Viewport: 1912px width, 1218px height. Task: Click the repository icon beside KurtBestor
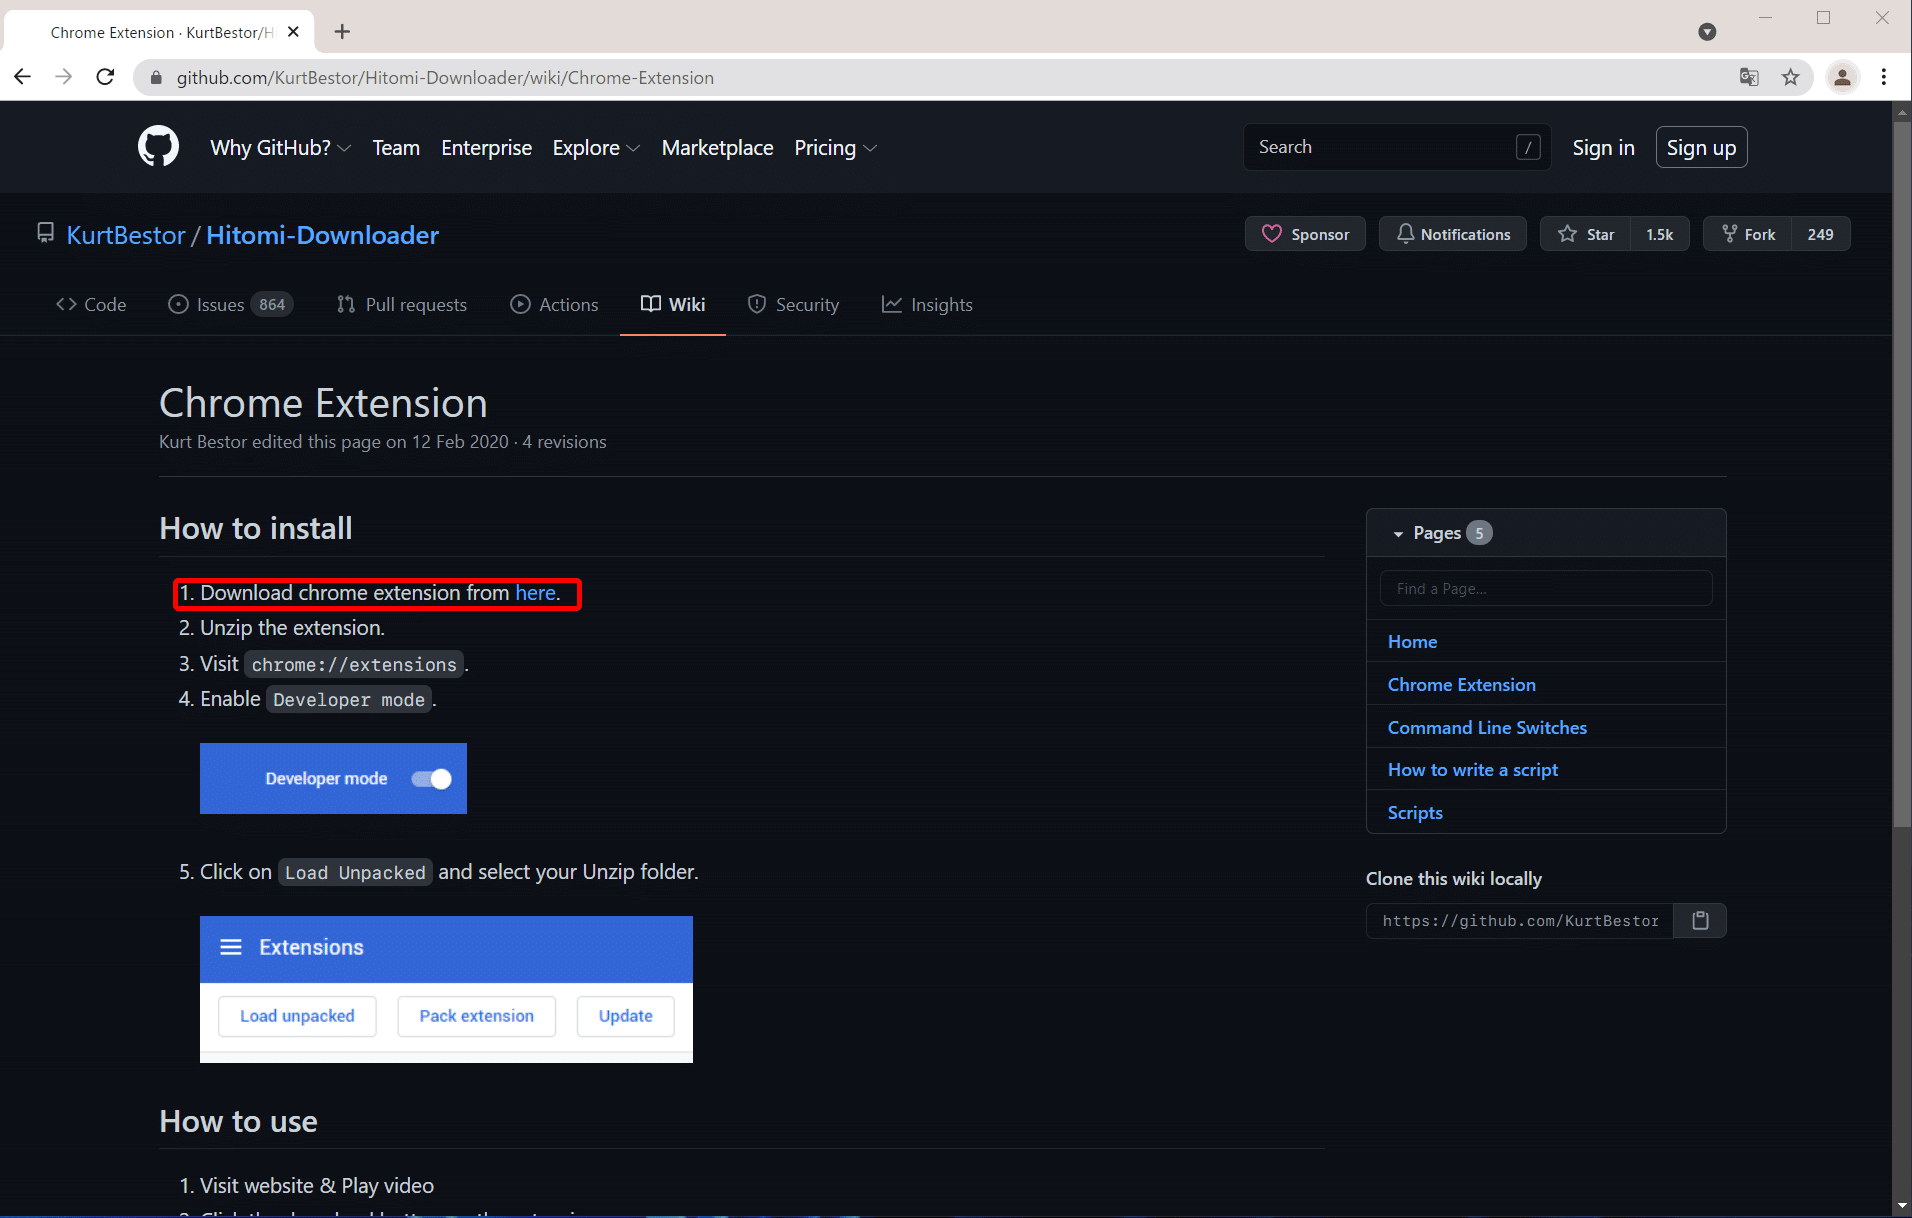pyautogui.click(x=45, y=234)
